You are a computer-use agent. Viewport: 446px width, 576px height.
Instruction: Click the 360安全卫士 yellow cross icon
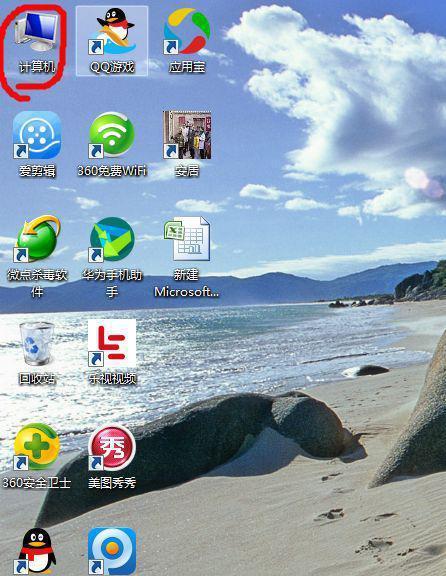pyautogui.click(x=37, y=447)
